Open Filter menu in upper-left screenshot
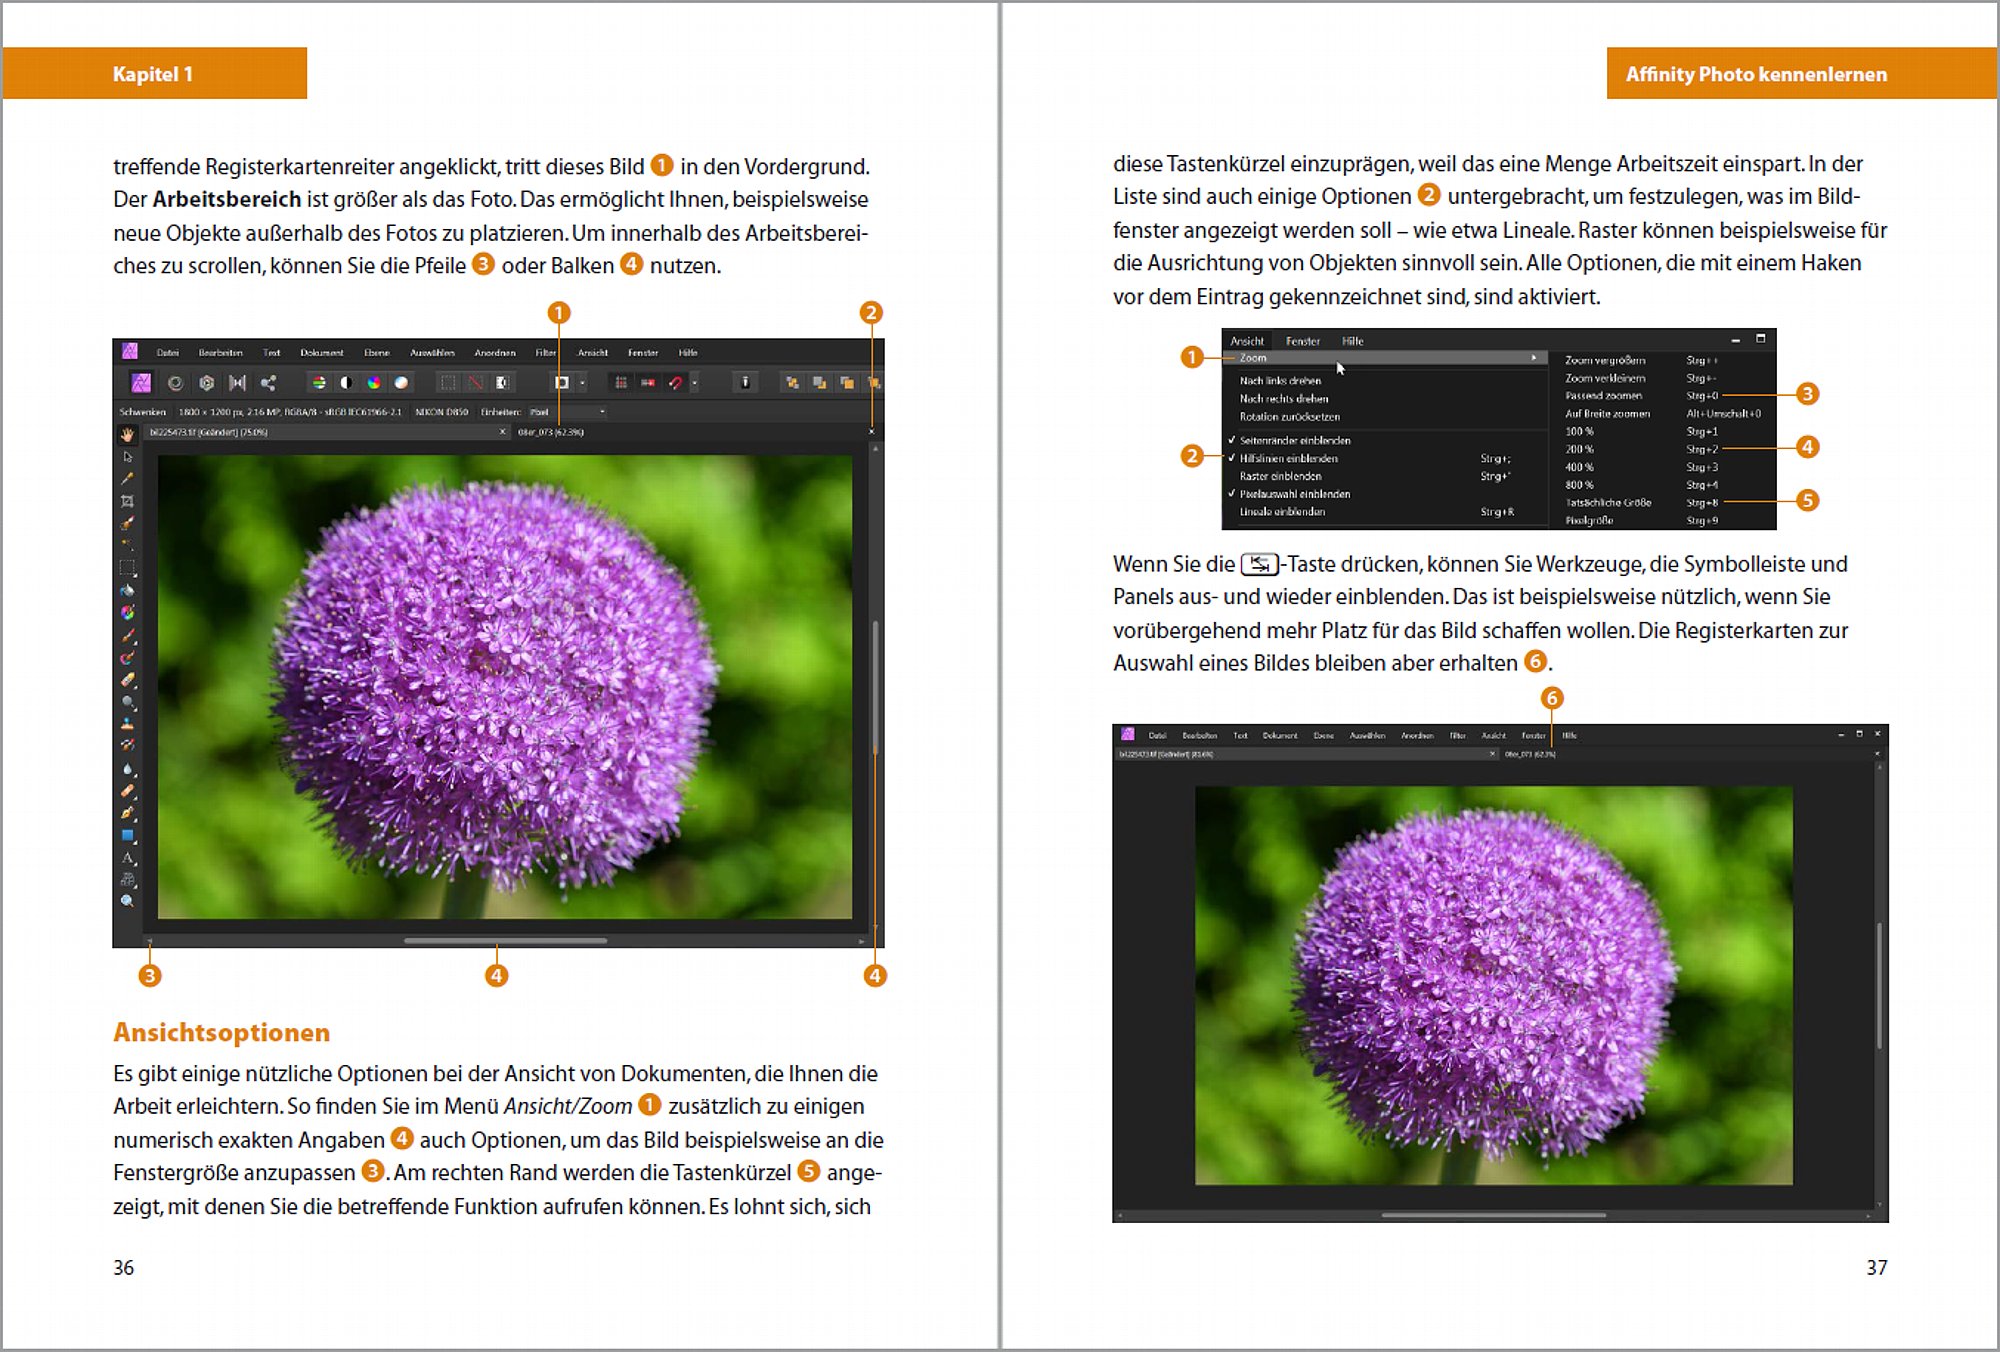 (x=545, y=353)
